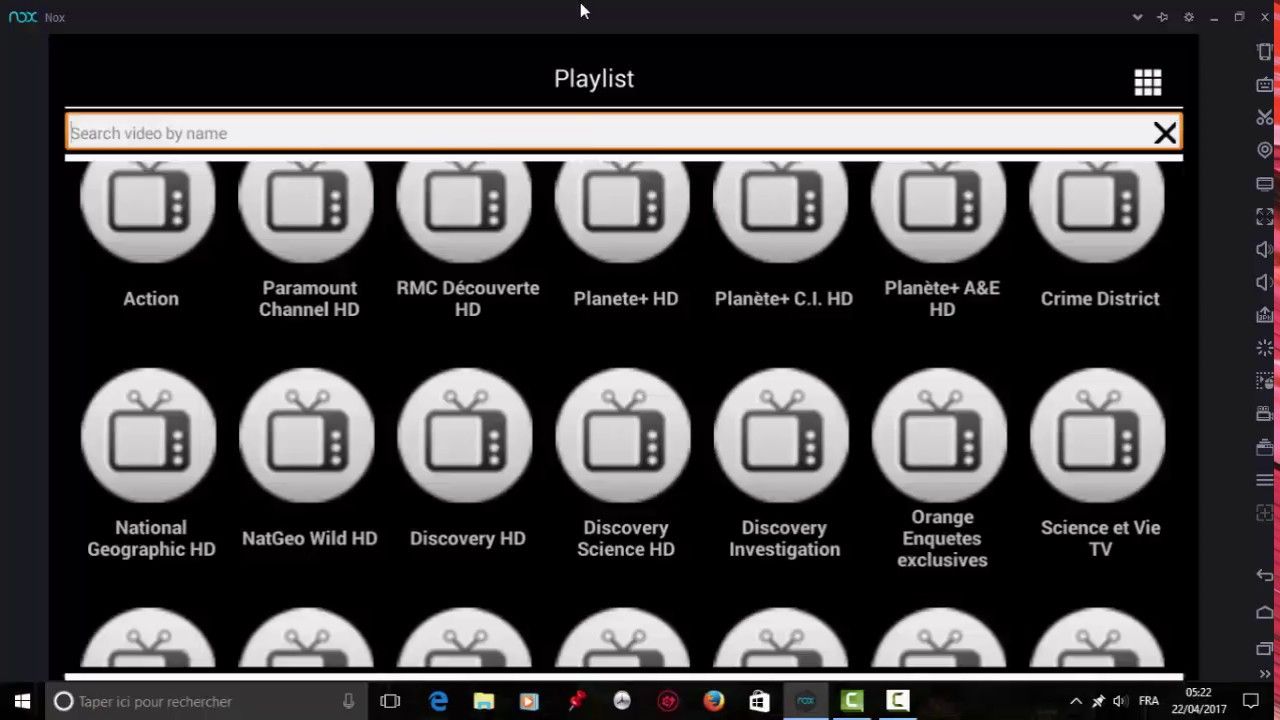Image resolution: width=1280 pixels, height=720 pixels.
Task: Play the NatGeo Wild HD channel
Action: 309,460
